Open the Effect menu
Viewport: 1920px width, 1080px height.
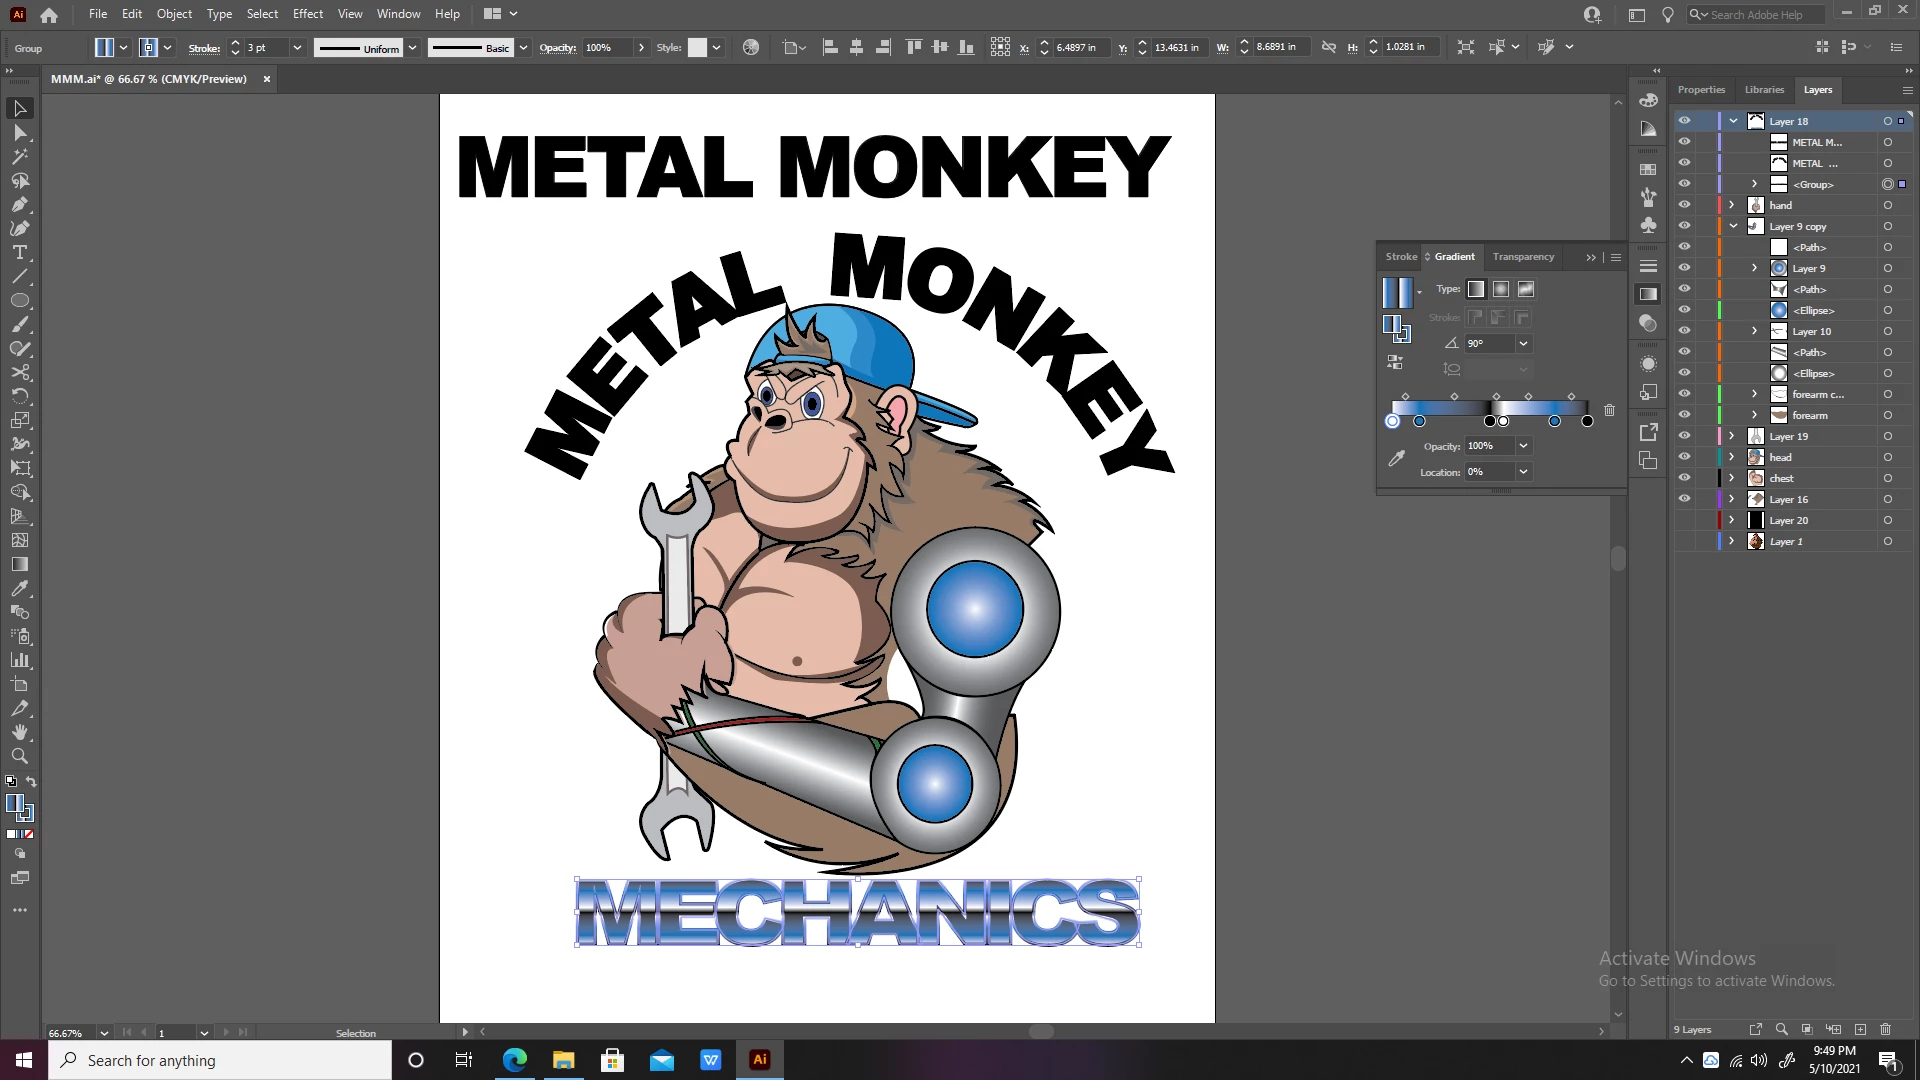point(307,14)
